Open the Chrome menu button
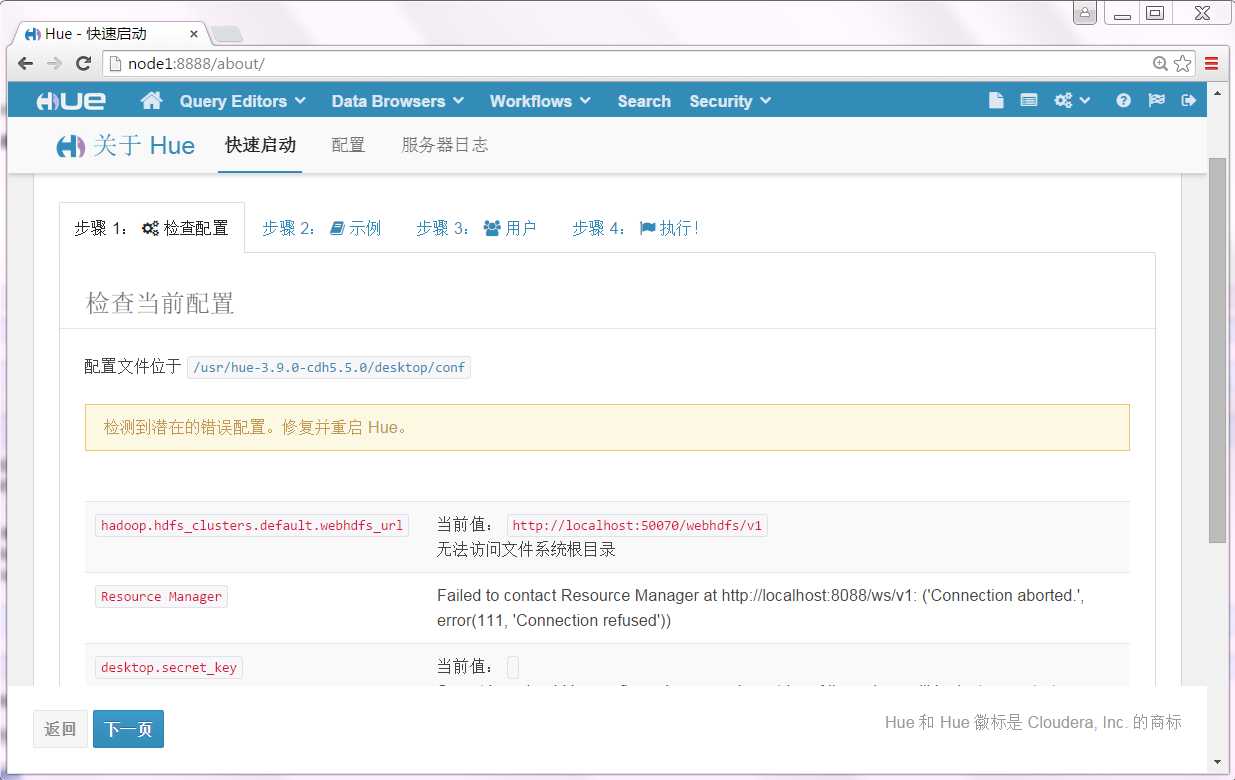Screen dimensions: 1235x780 (x=1211, y=63)
